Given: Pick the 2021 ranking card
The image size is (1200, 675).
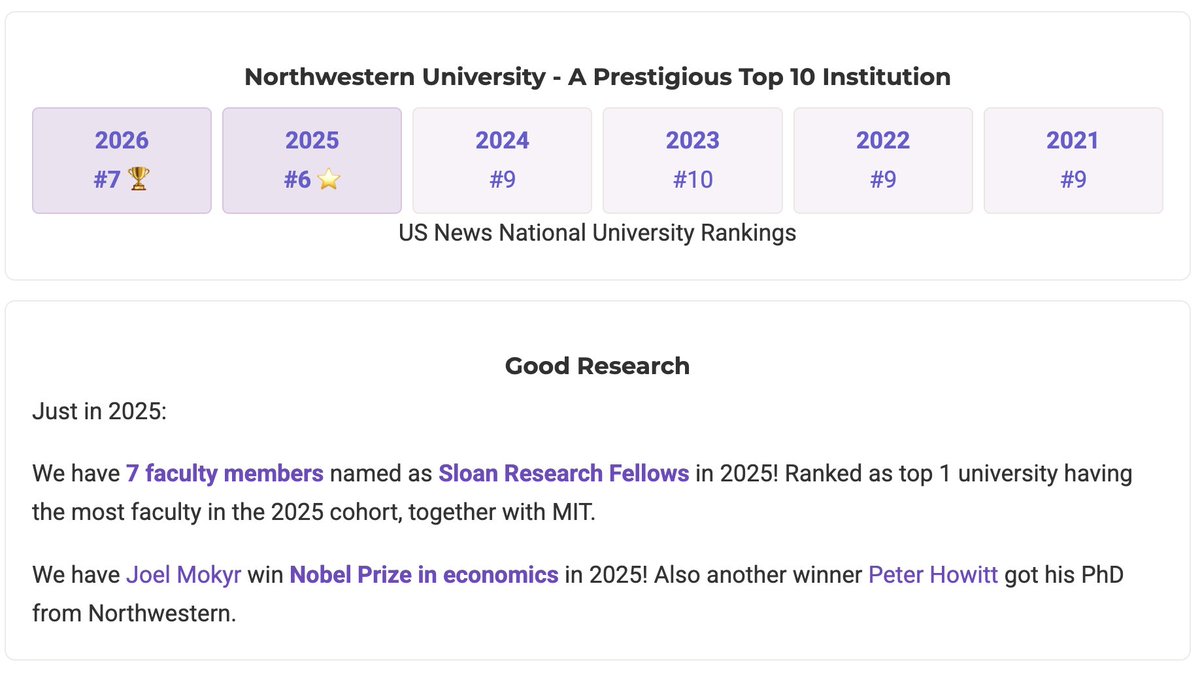Looking at the screenshot, I should pyautogui.click(x=1073, y=160).
